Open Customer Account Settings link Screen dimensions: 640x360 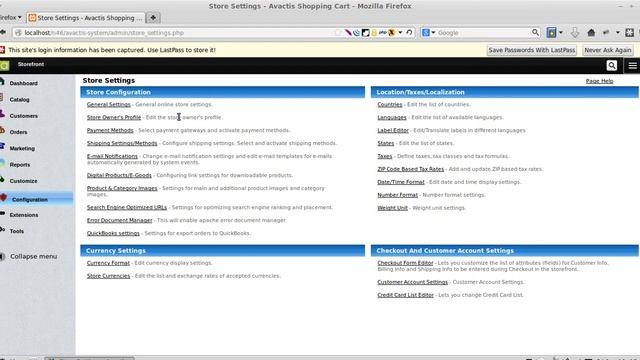[412, 282]
